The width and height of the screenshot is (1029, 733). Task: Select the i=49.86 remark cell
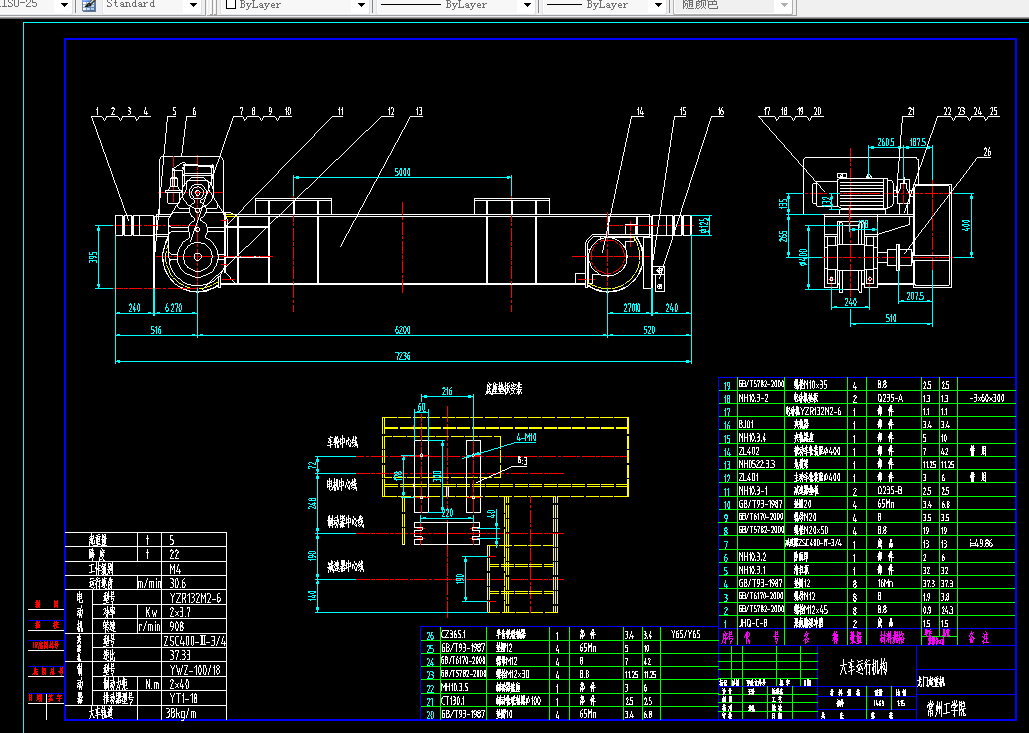pos(981,543)
